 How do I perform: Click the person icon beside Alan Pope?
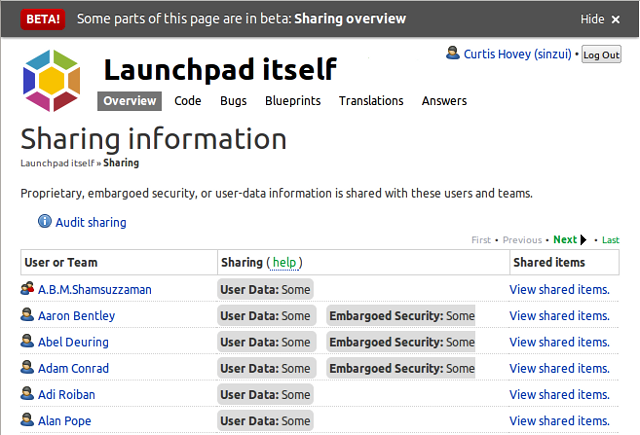tap(27, 419)
